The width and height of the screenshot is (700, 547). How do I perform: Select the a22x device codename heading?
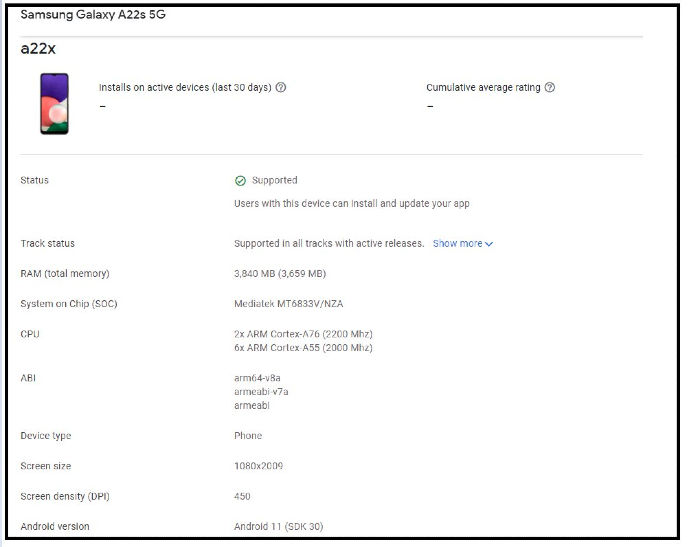38,48
